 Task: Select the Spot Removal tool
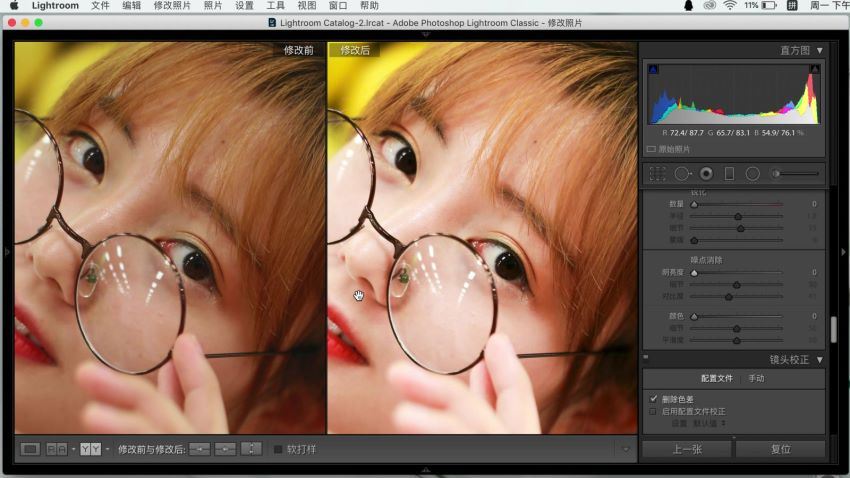coord(682,173)
